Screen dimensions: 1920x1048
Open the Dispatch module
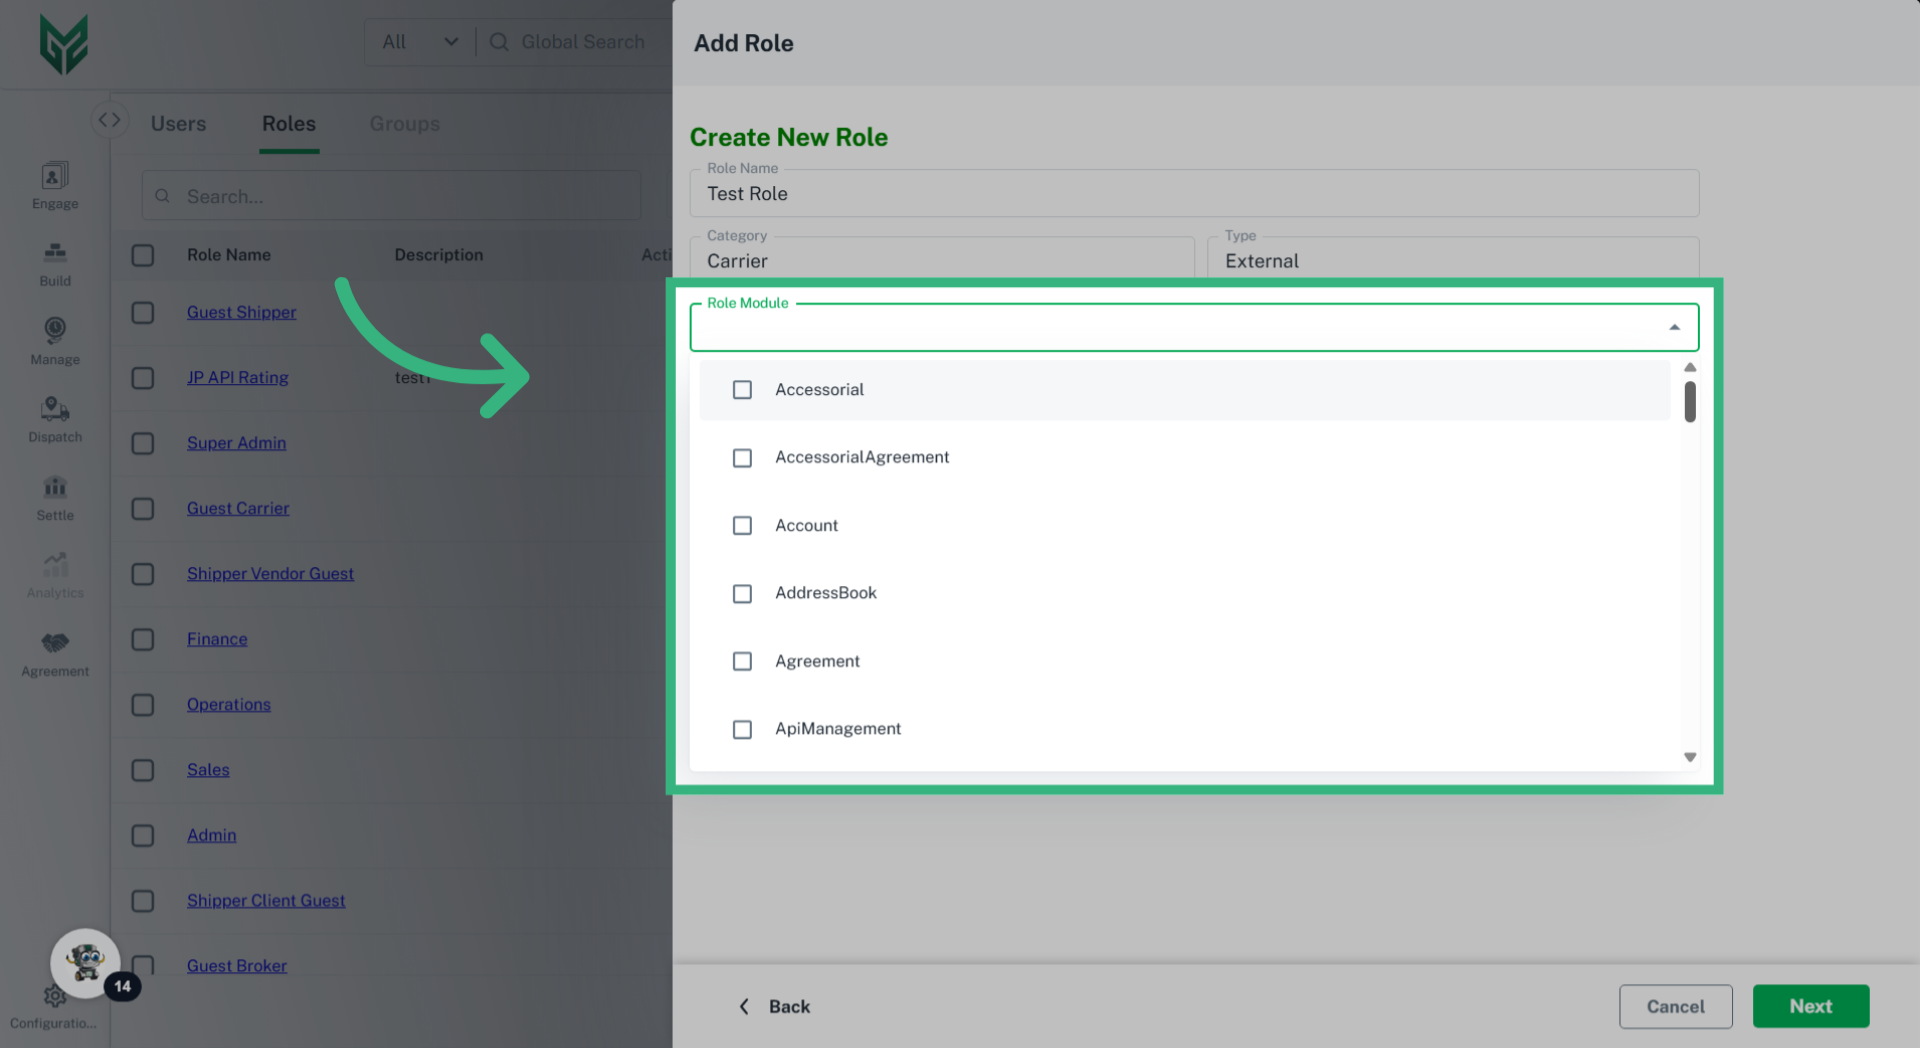pos(54,418)
